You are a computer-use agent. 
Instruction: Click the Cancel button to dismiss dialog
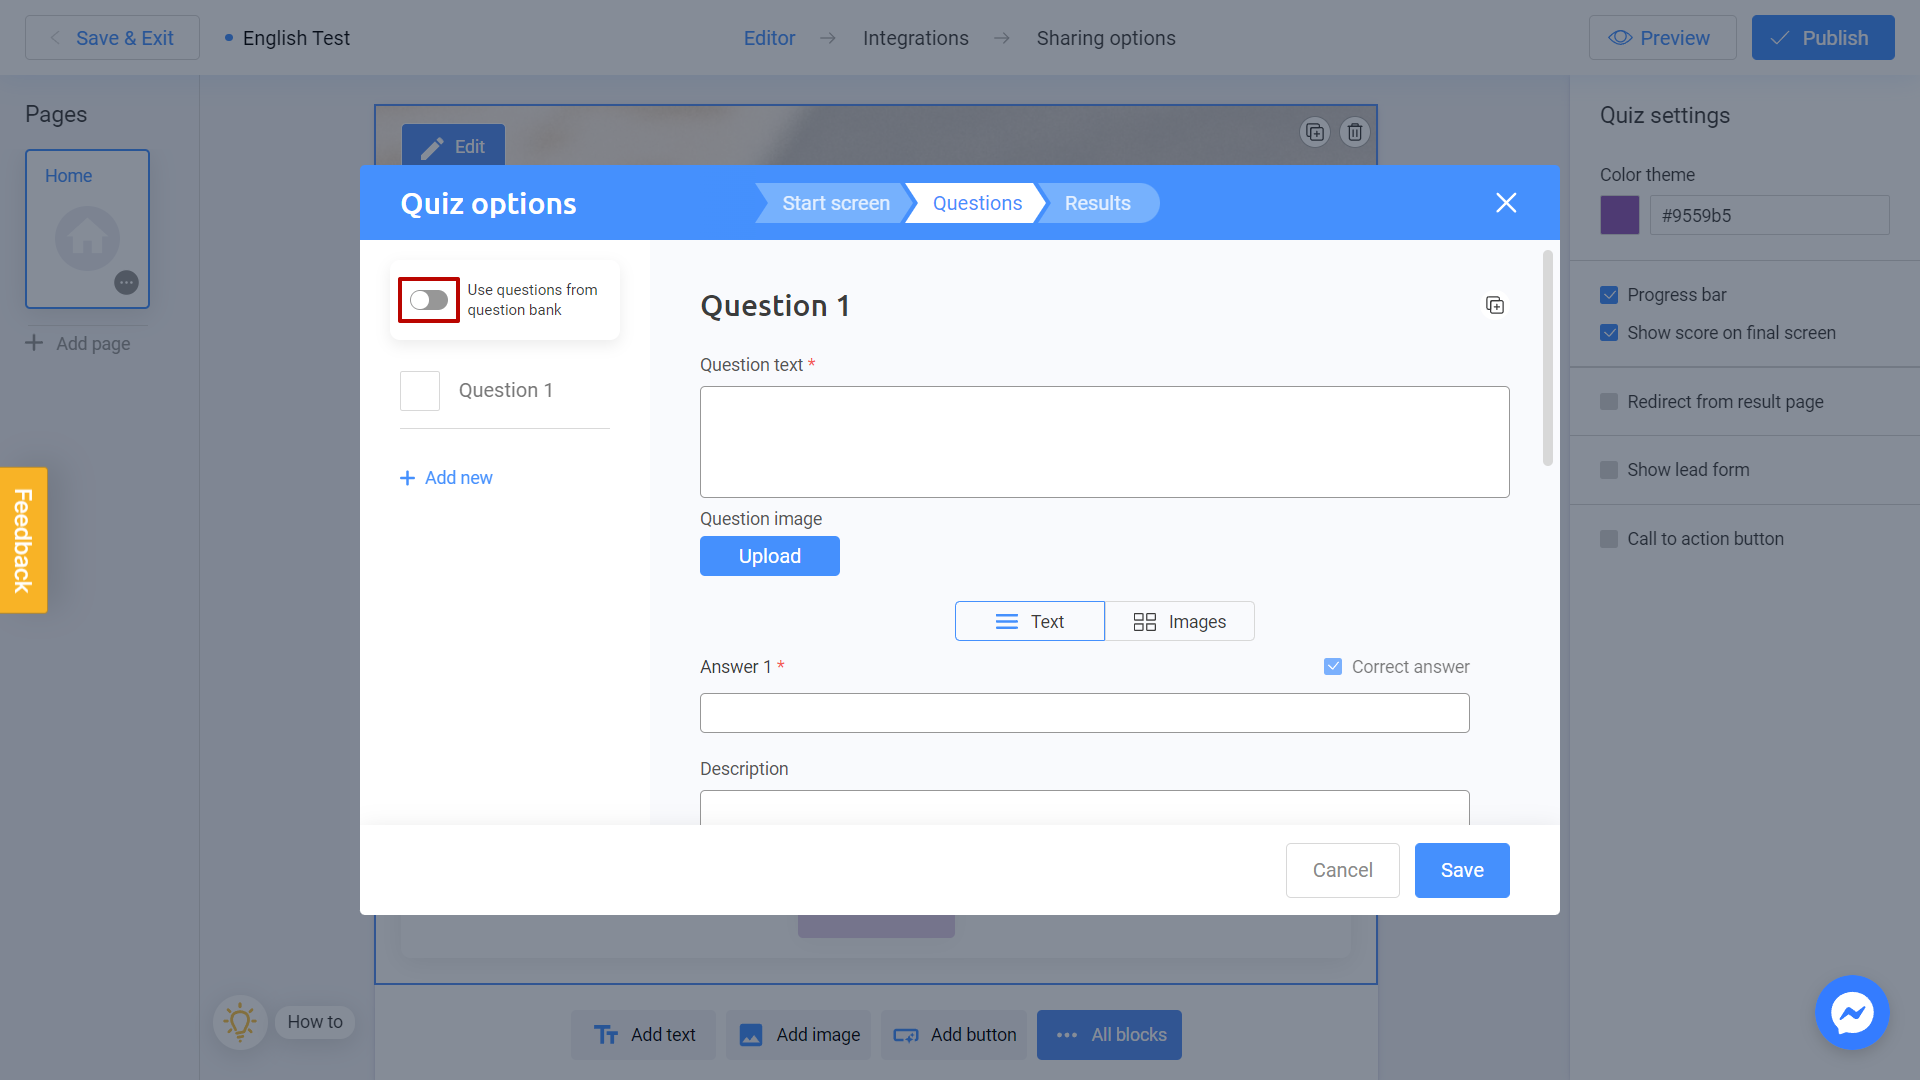click(x=1342, y=869)
